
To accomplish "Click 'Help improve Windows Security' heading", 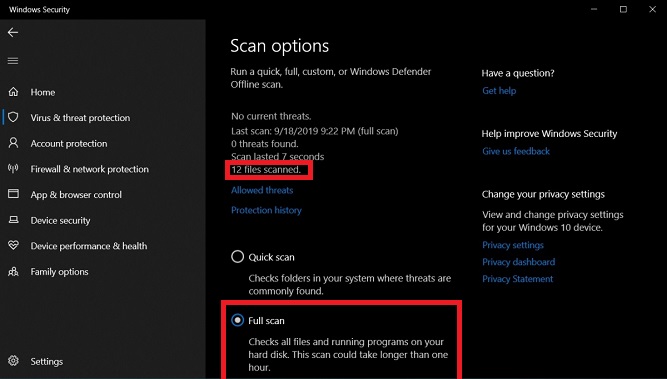I will tap(549, 134).
